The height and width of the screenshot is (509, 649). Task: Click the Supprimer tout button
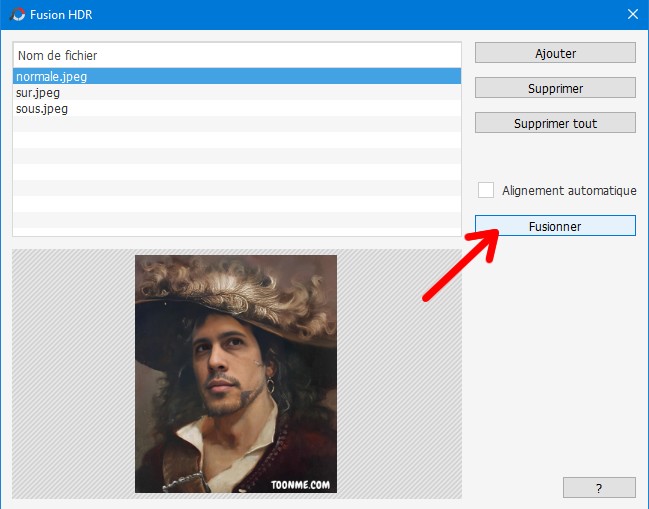click(x=555, y=123)
